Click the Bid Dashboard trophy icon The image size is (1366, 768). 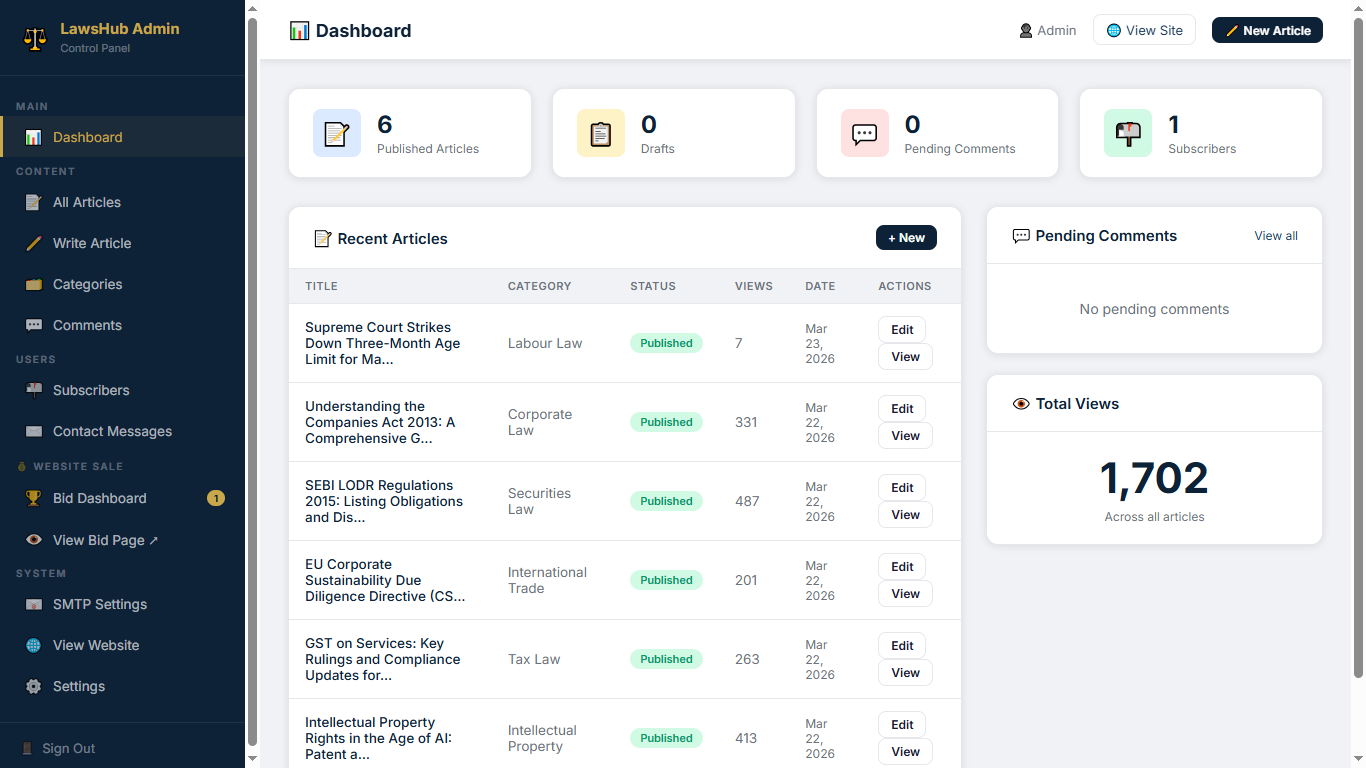(34, 499)
